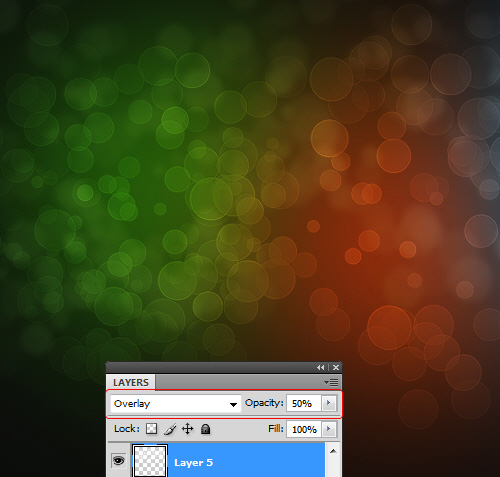
Task: Collapse the Layers panel to icons
Action: (320, 367)
